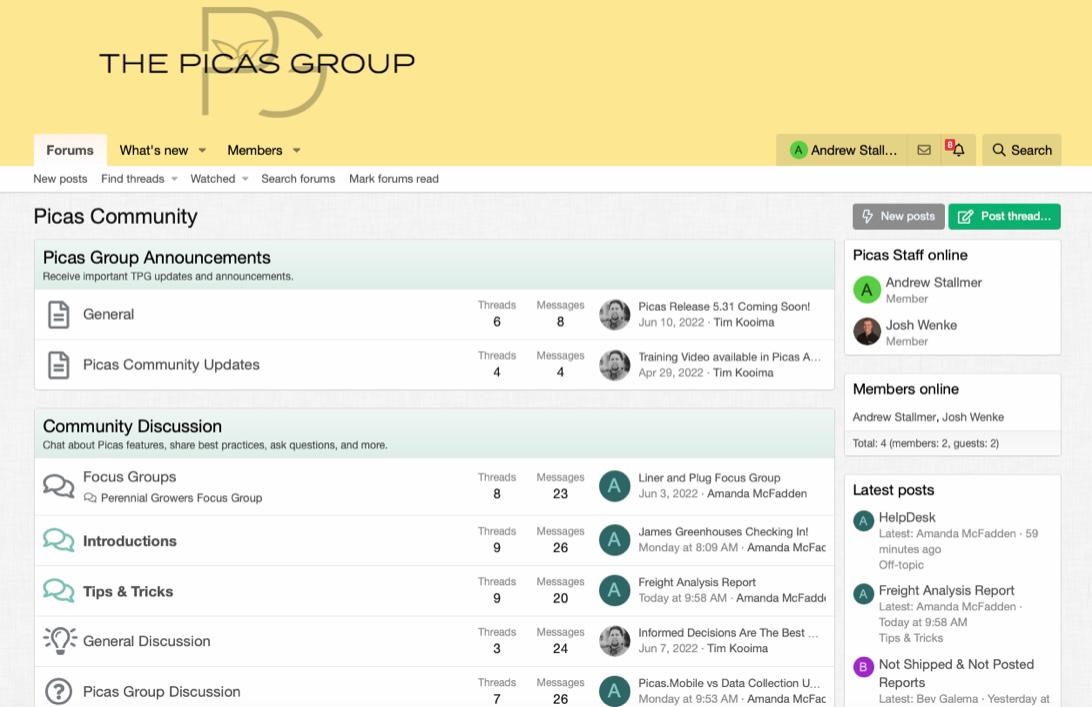Screen dimensions: 1092x707
Task: Click the General forum document icon
Action: click(58, 315)
